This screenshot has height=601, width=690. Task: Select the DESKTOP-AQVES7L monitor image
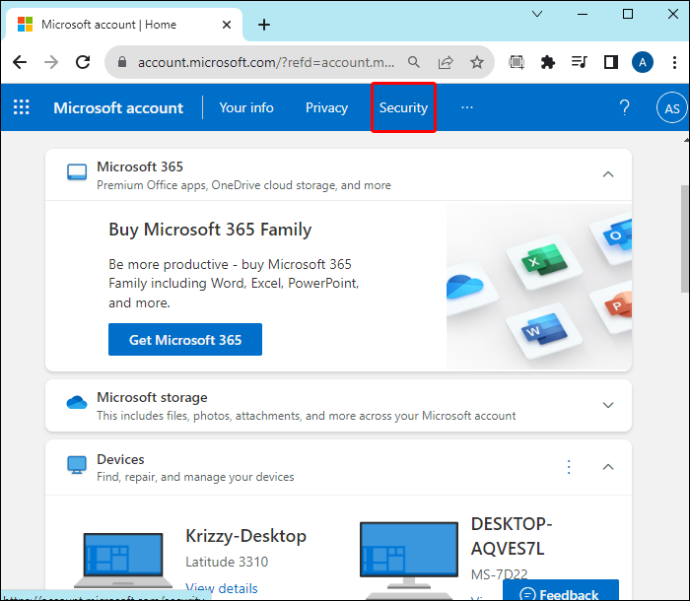click(409, 556)
